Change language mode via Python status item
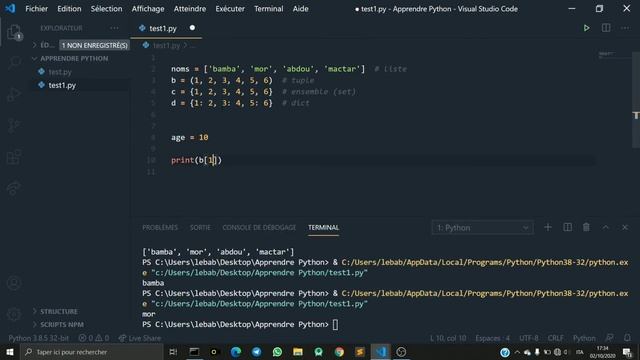 point(584,338)
